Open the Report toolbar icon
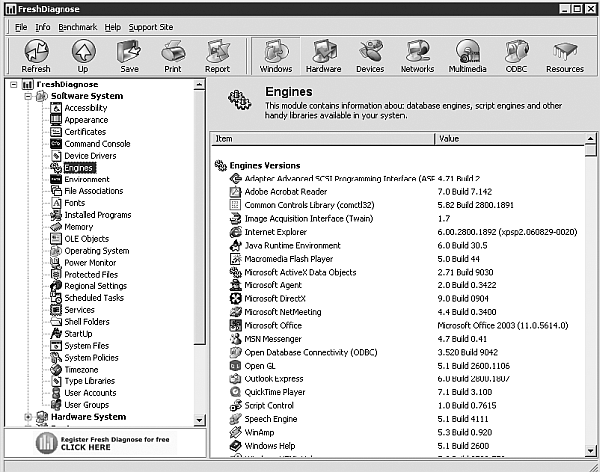Screen dimensions: 600x472 click(x=217, y=56)
